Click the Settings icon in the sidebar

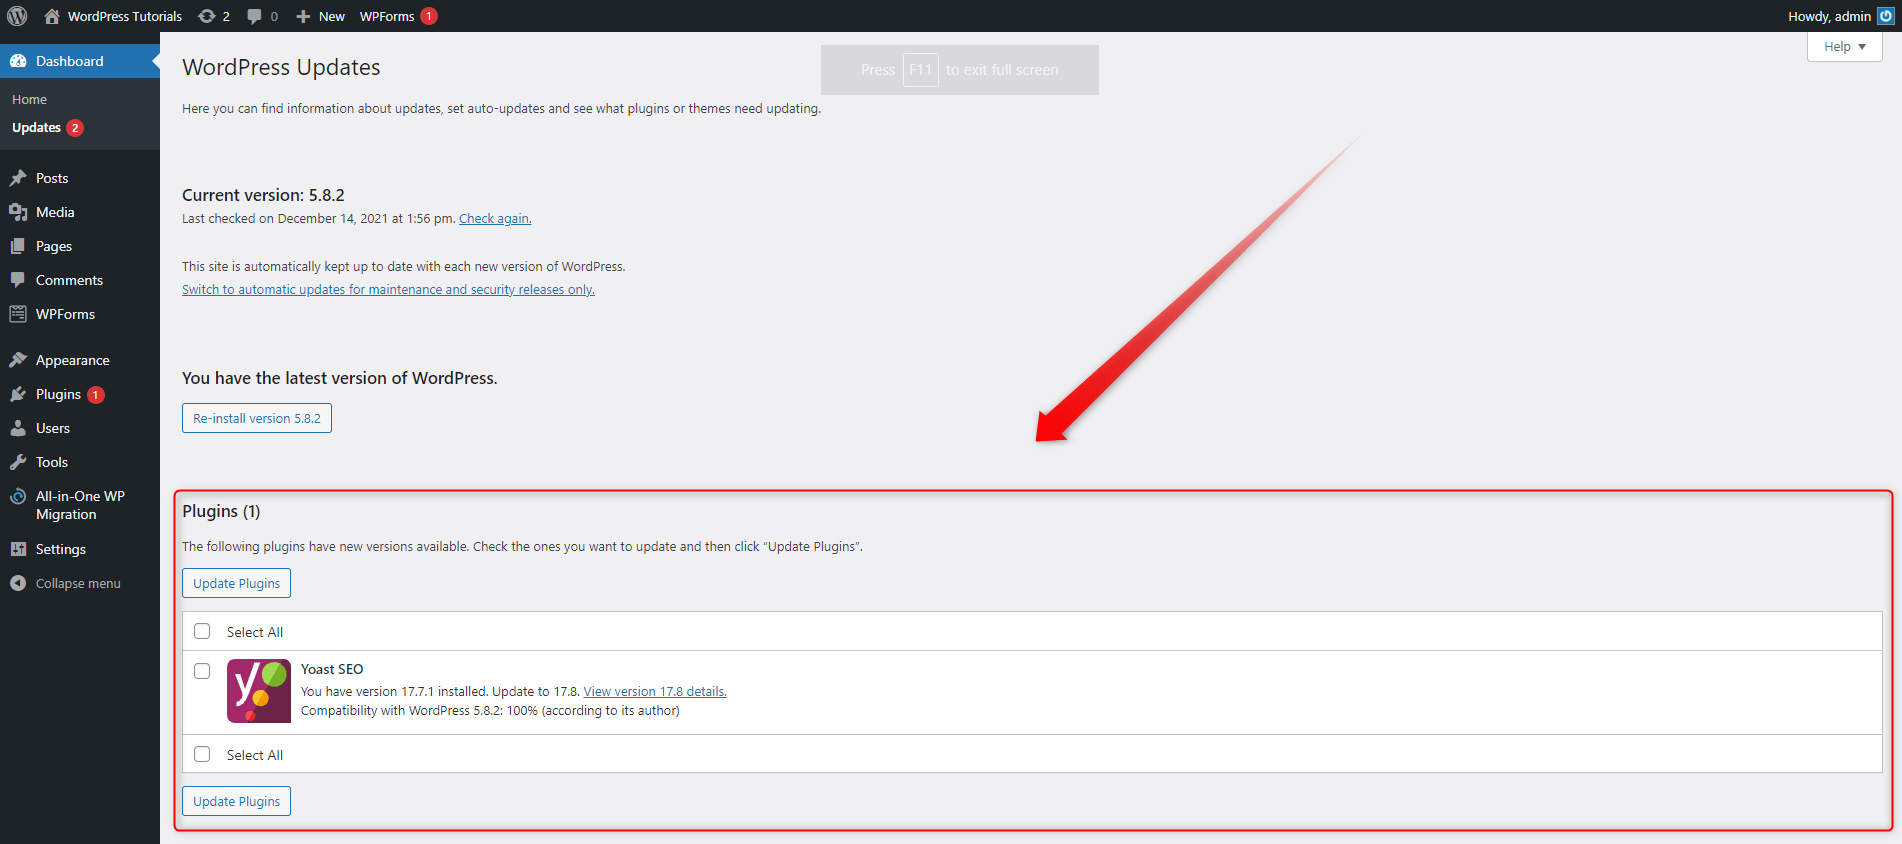(x=18, y=549)
